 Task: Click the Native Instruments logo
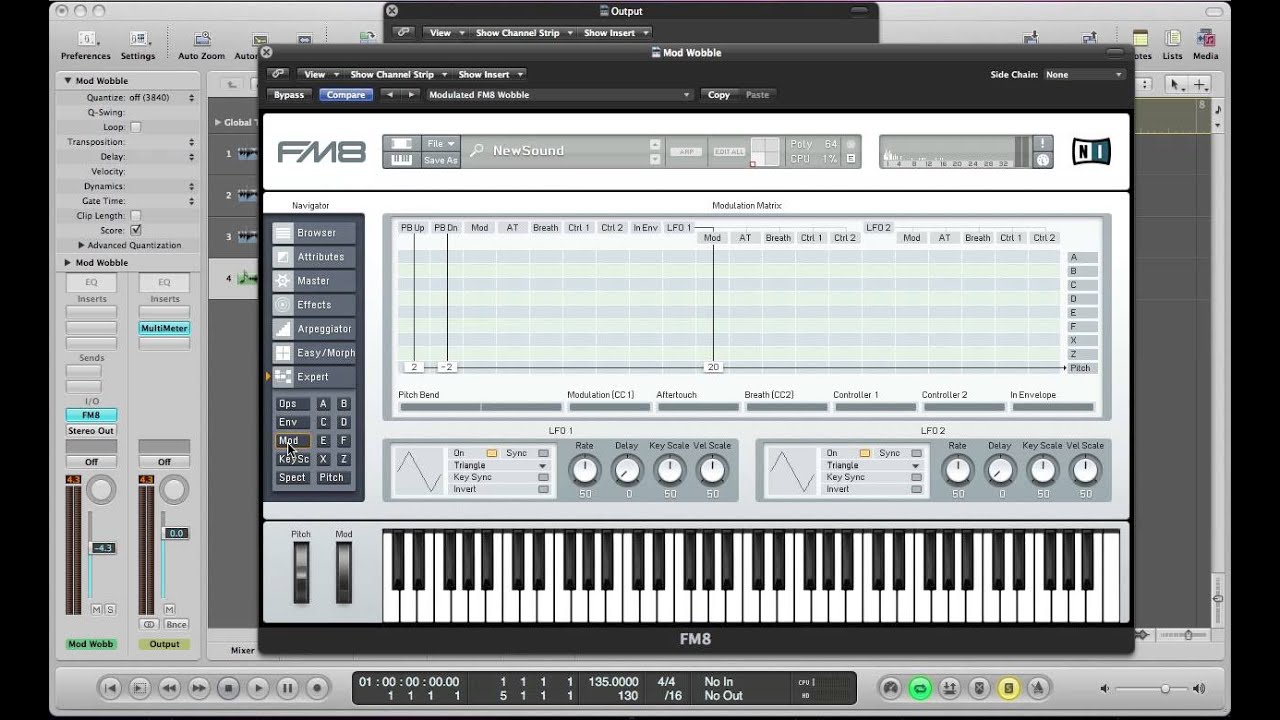(x=1091, y=151)
